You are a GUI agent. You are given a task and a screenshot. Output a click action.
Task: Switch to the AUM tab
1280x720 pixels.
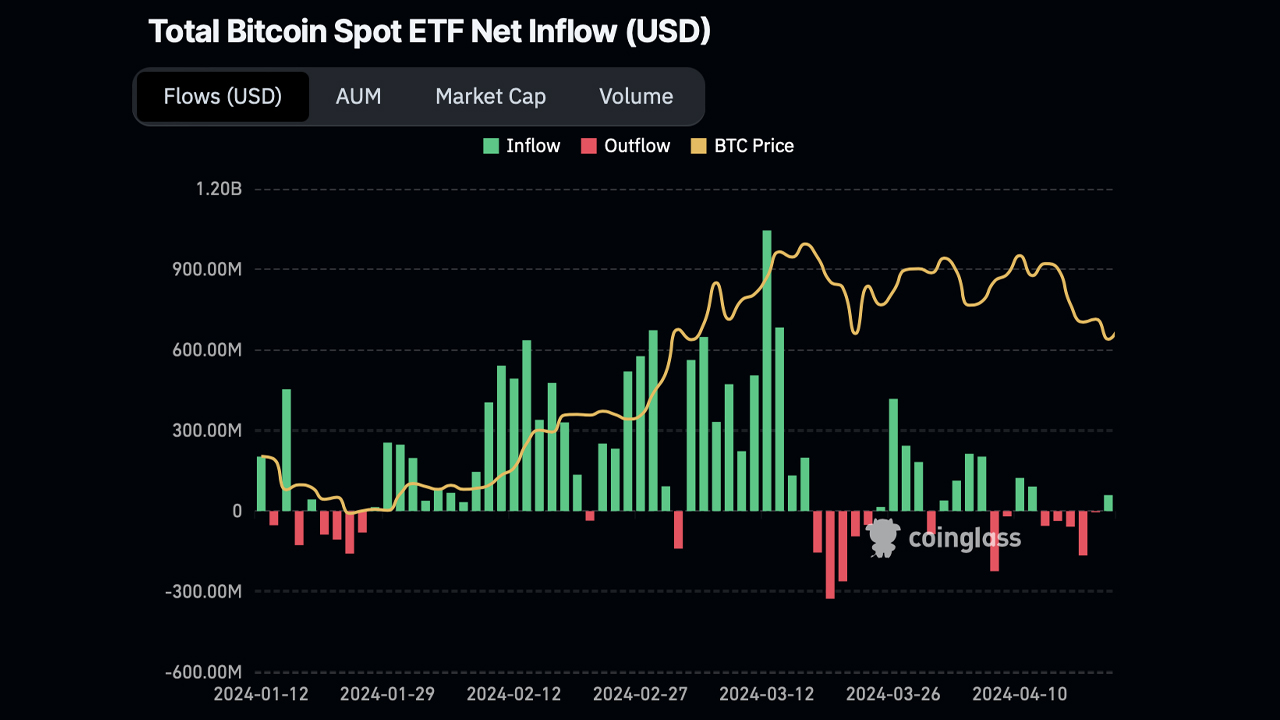point(359,96)
